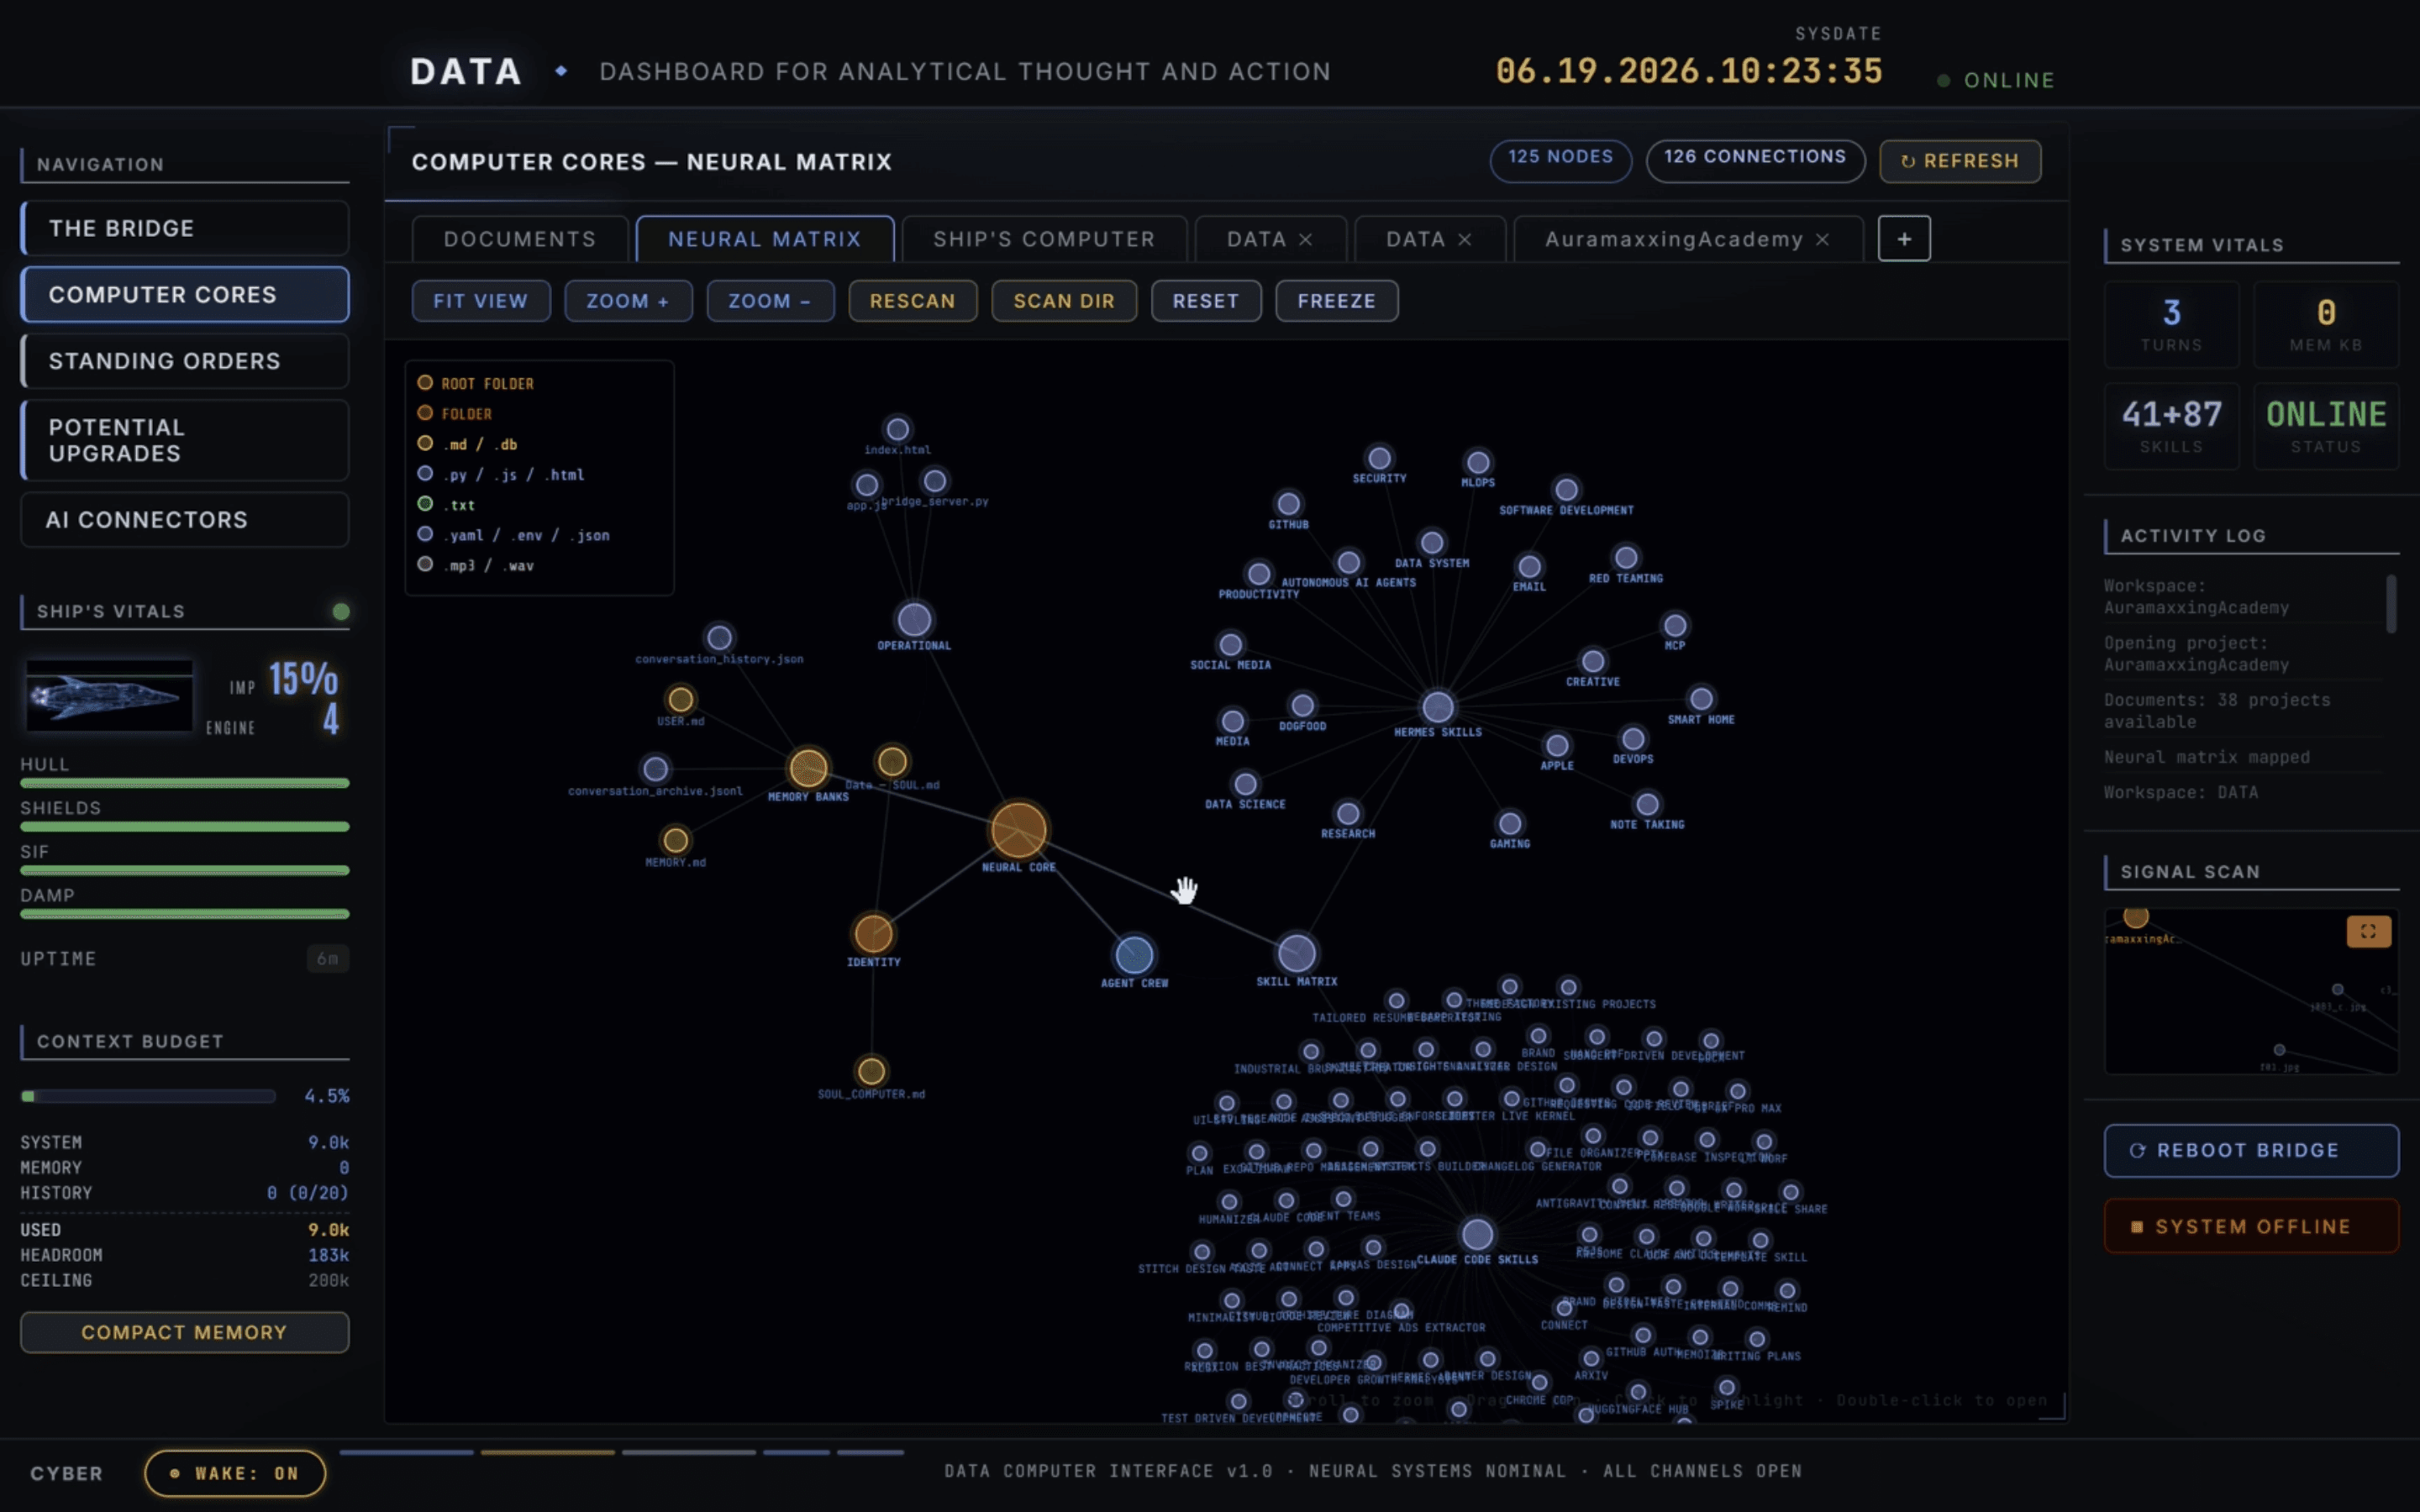This screenshot has height=1512, width=2420.
Task: Click the .txt legend entry
Action: pos(446,504)
